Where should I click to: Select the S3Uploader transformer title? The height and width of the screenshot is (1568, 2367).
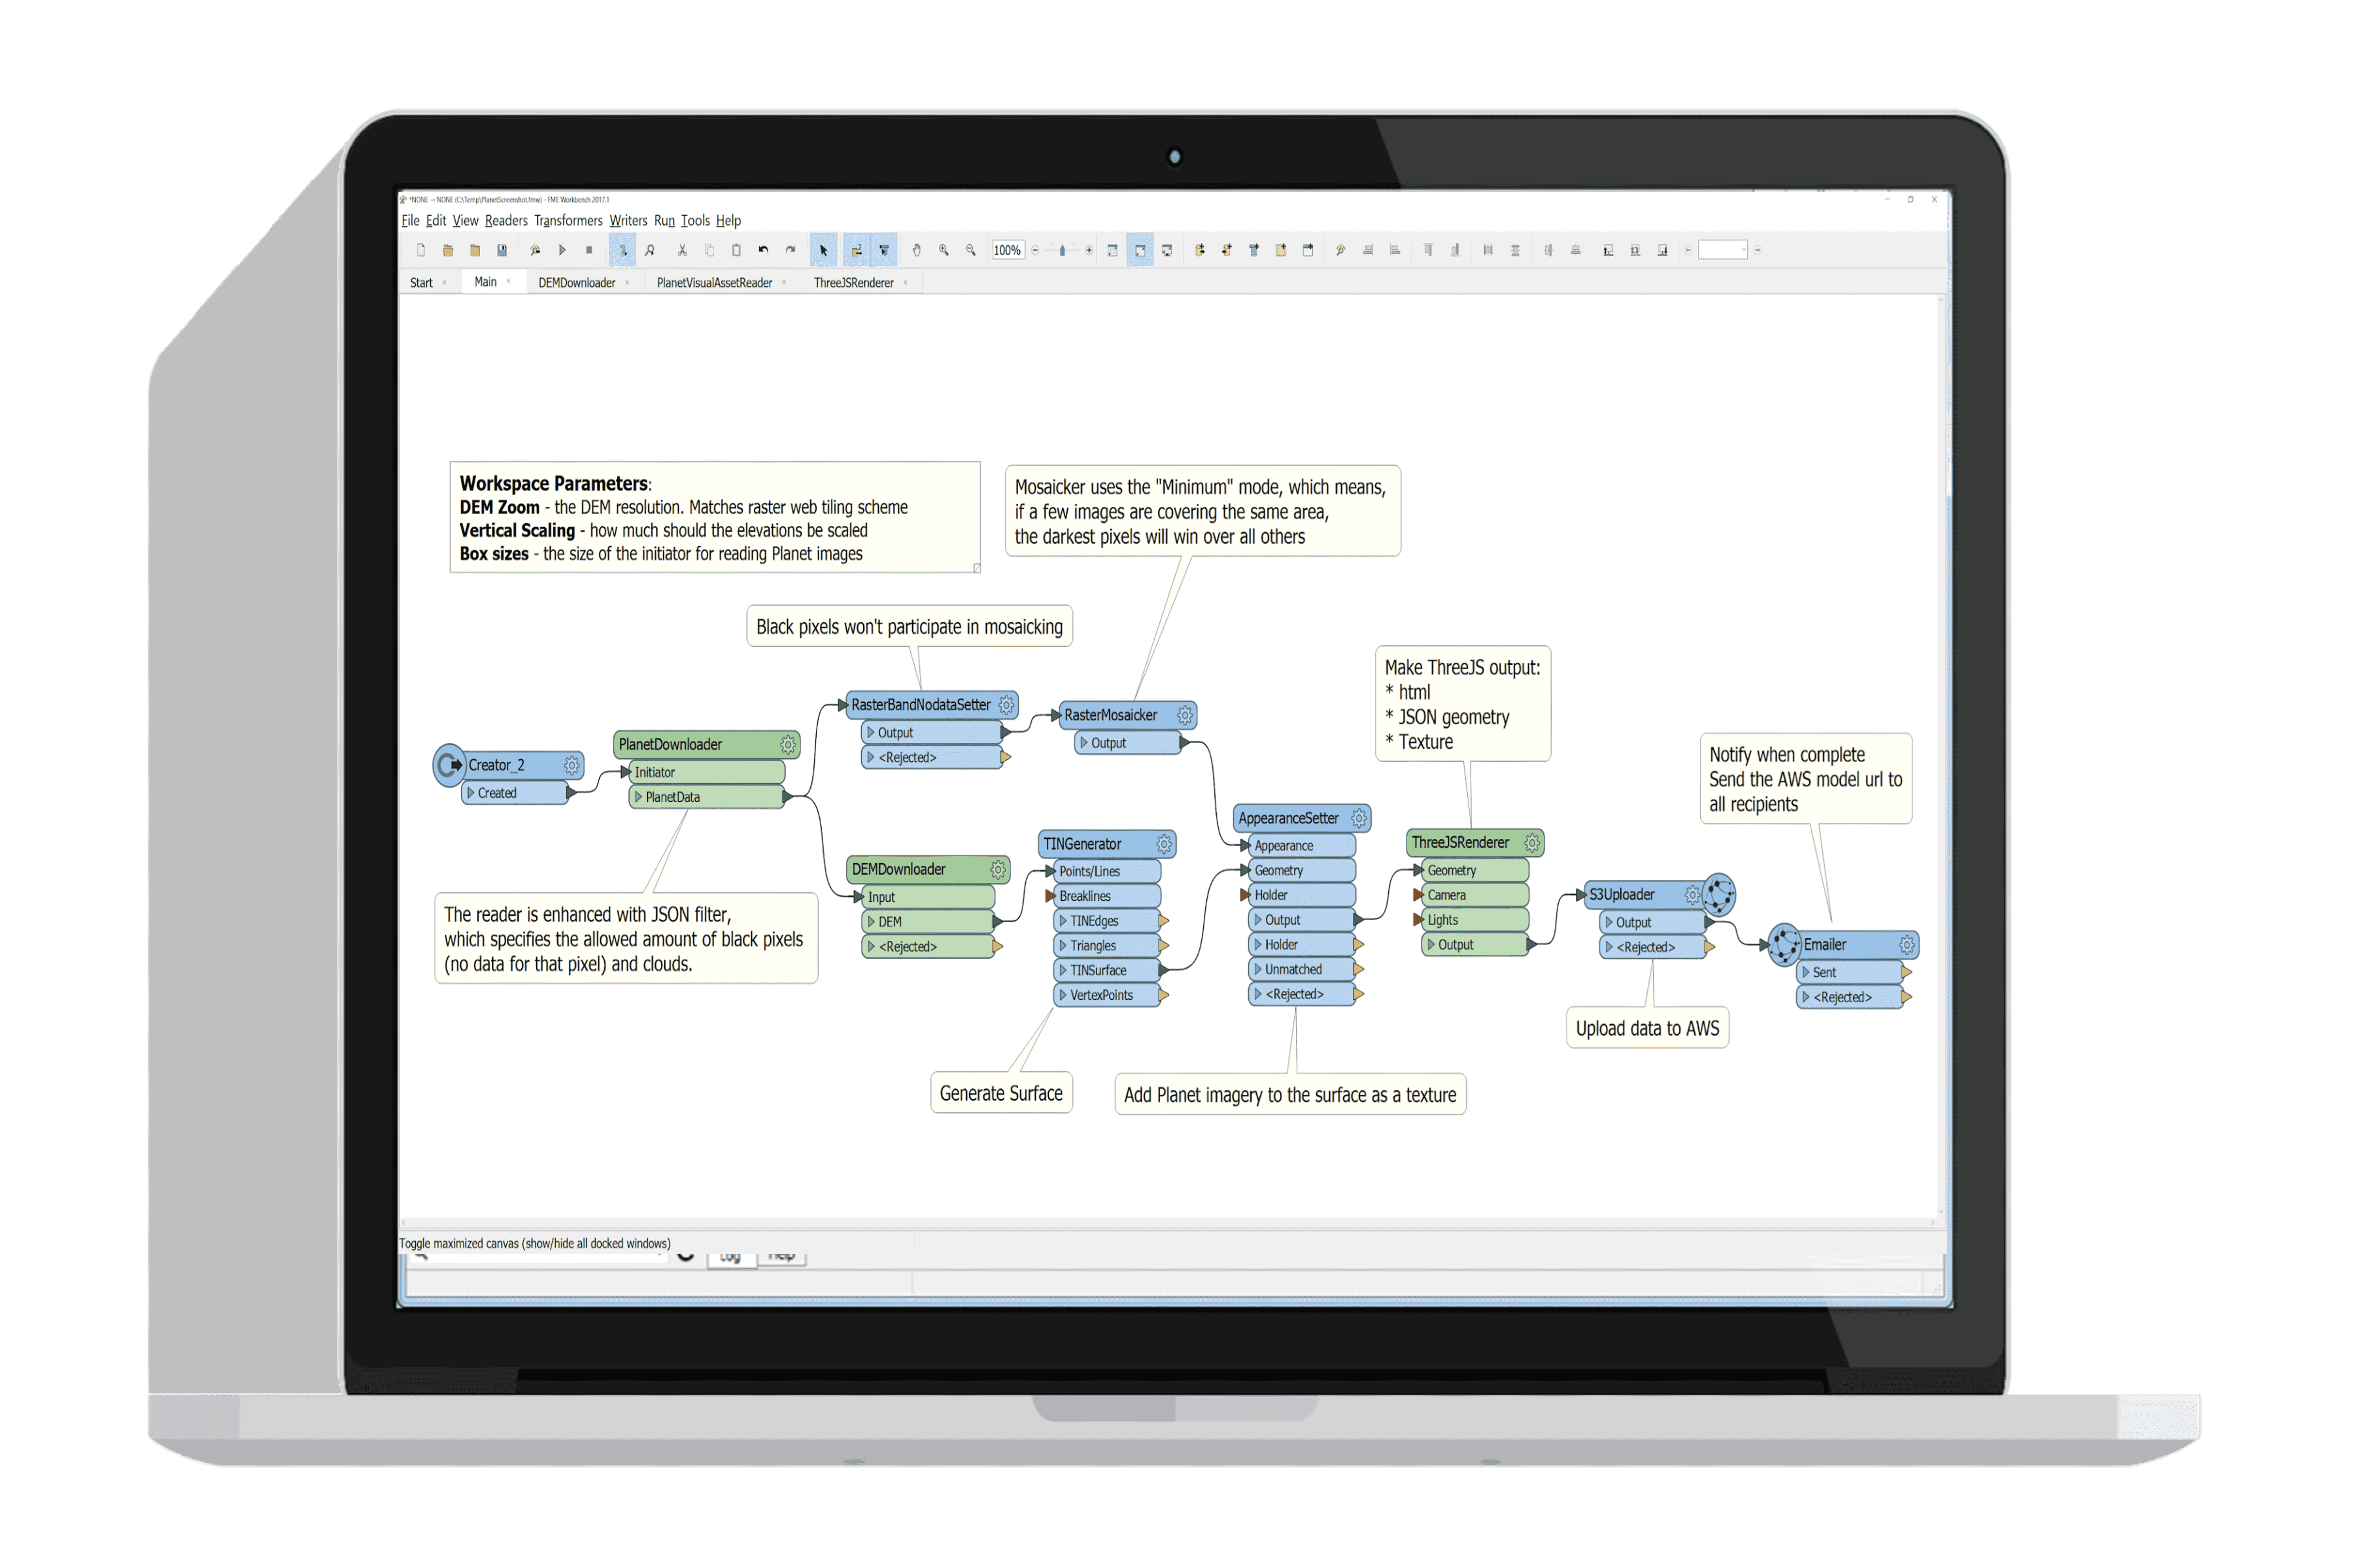(x=1621, y=895)
